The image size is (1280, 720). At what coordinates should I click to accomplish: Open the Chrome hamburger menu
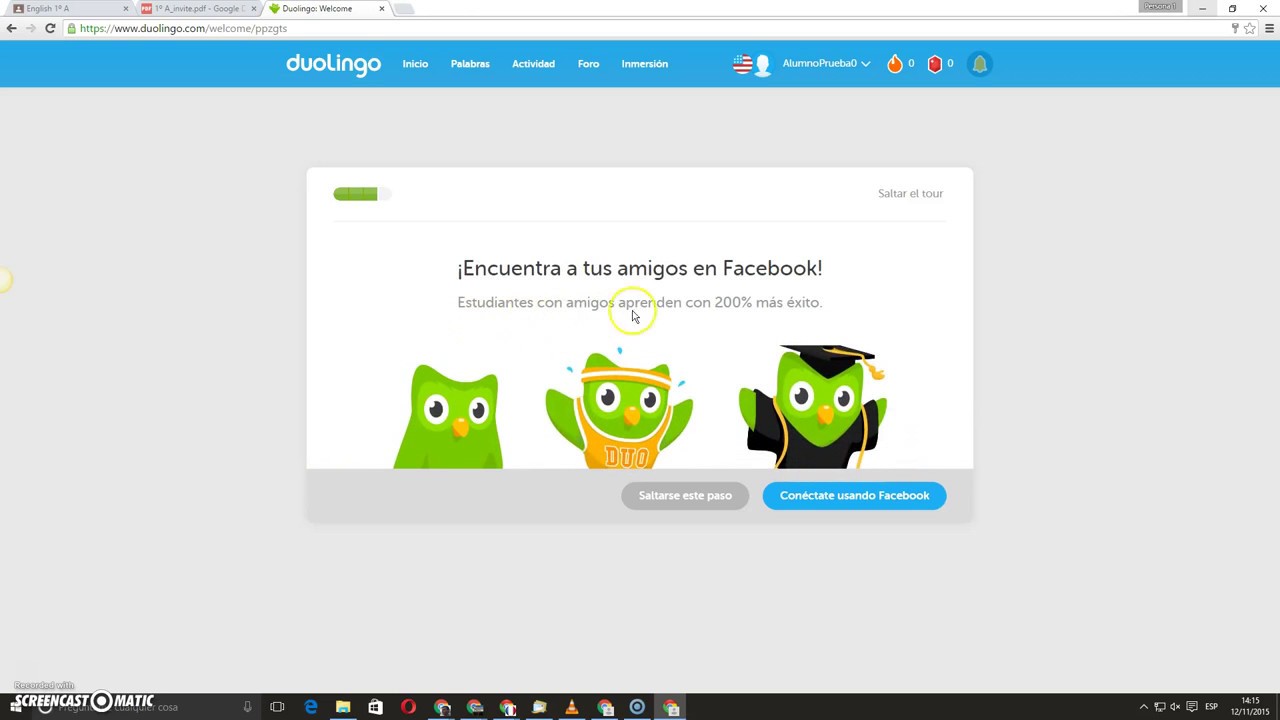[1270, 28]
